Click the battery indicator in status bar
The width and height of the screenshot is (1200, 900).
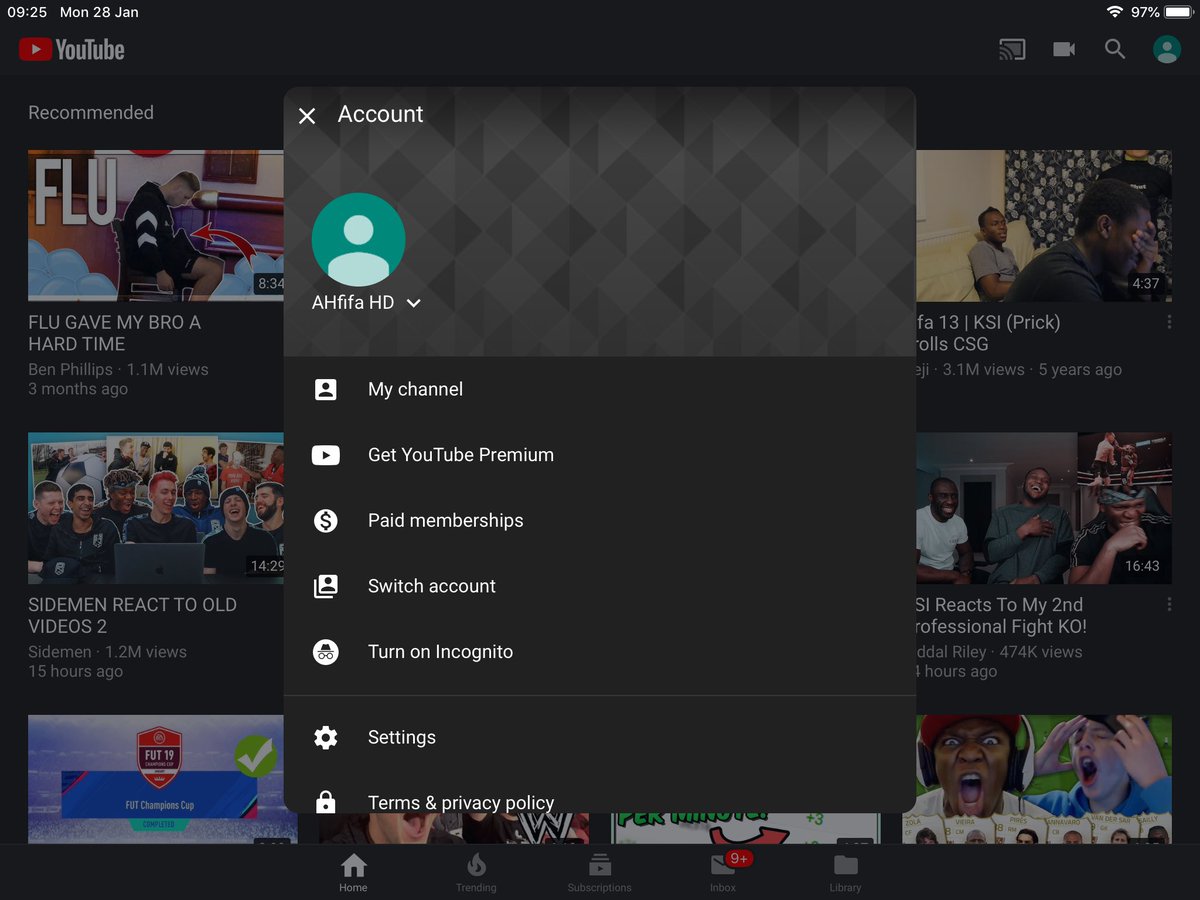coord(1178,12)
